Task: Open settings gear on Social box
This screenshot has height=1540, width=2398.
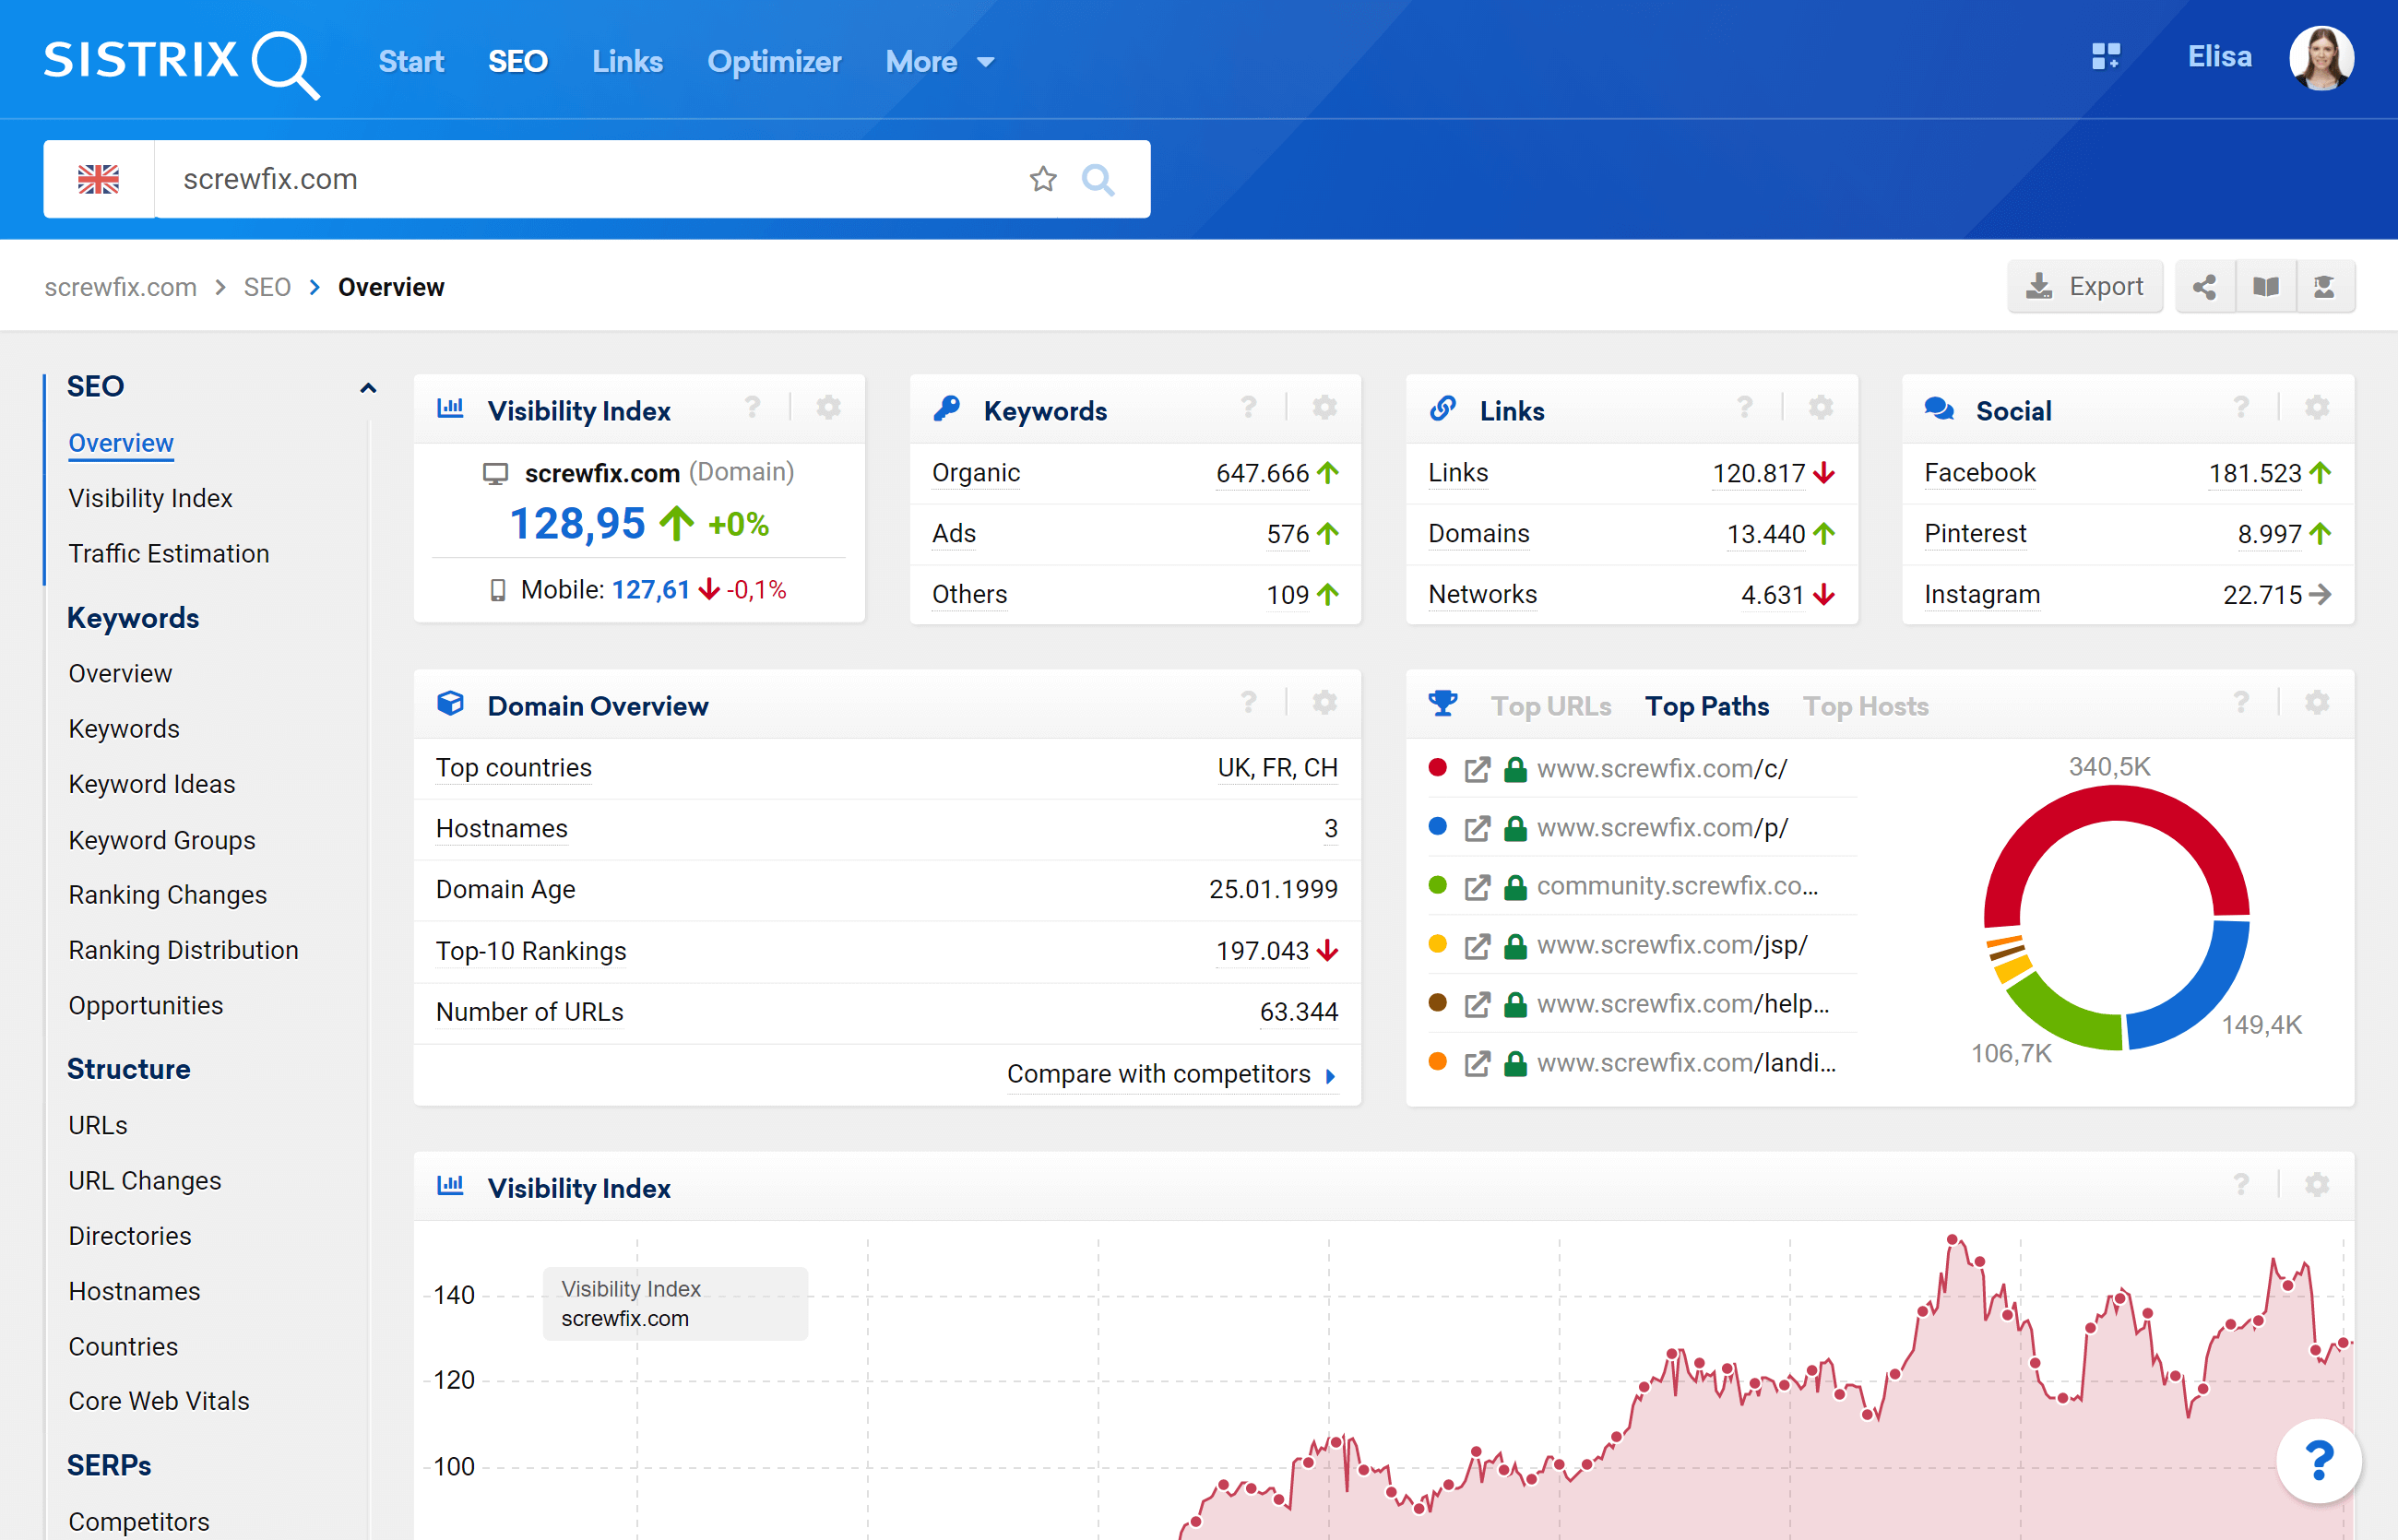Action: click(2316, 408)
